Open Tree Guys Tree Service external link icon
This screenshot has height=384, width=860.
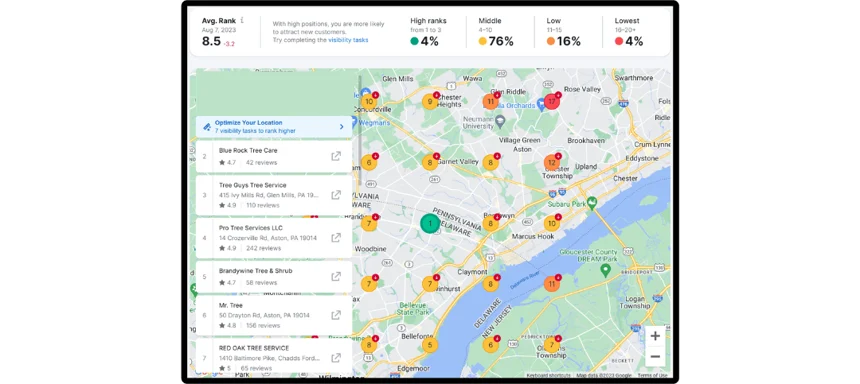[336, 195]
